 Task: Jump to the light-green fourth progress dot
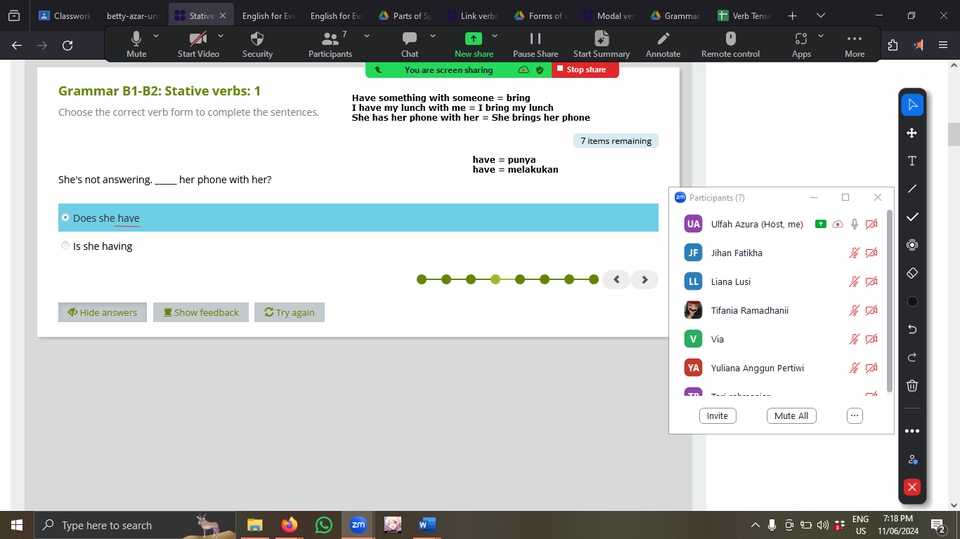495,279
